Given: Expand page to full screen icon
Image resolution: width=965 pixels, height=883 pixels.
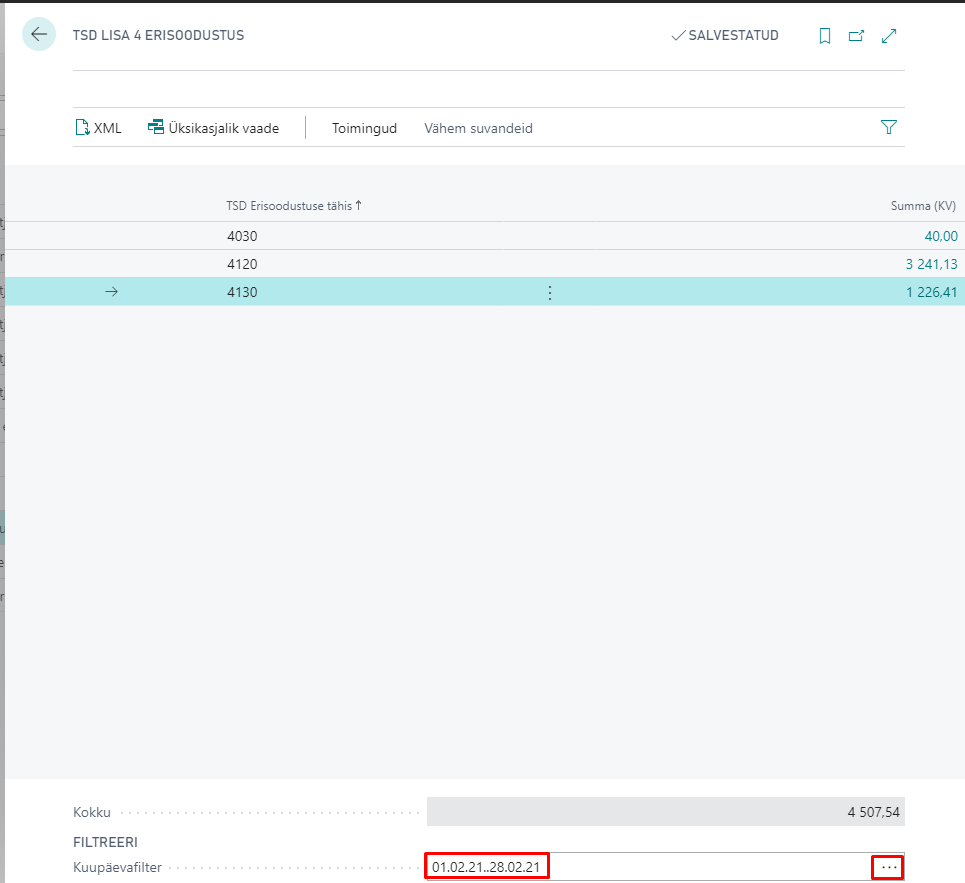Looking at the screenshot, I should pyautogui.click(x=888, y=36).
